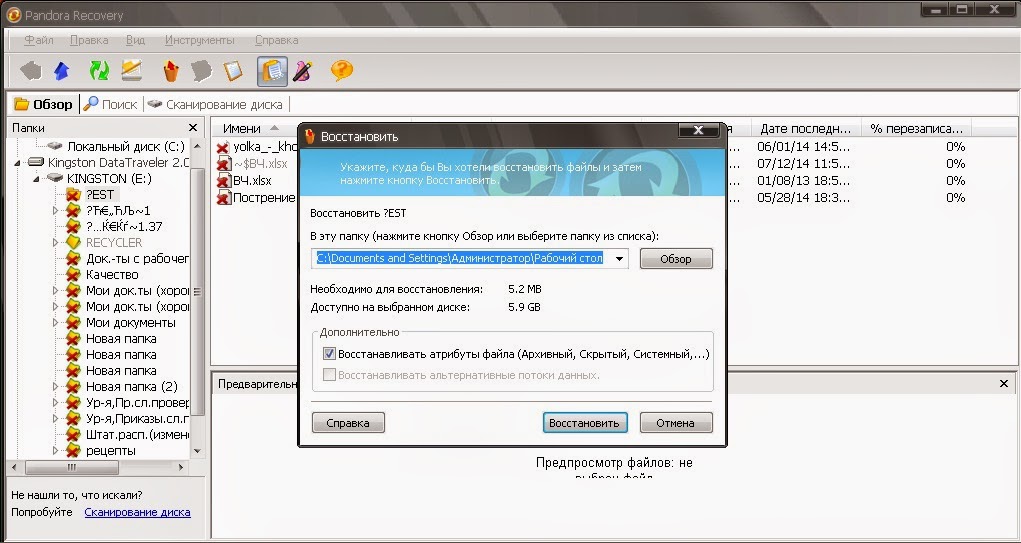Click the folder tree horizontal scrollbar thumb
The width and height of the screenshot is (1021, 543).
pos(72,467)
